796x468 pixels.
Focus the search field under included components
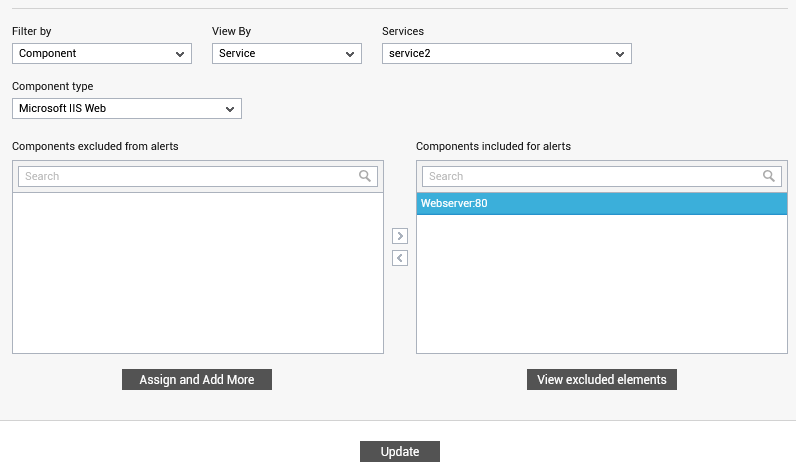(x=602, y=176)
